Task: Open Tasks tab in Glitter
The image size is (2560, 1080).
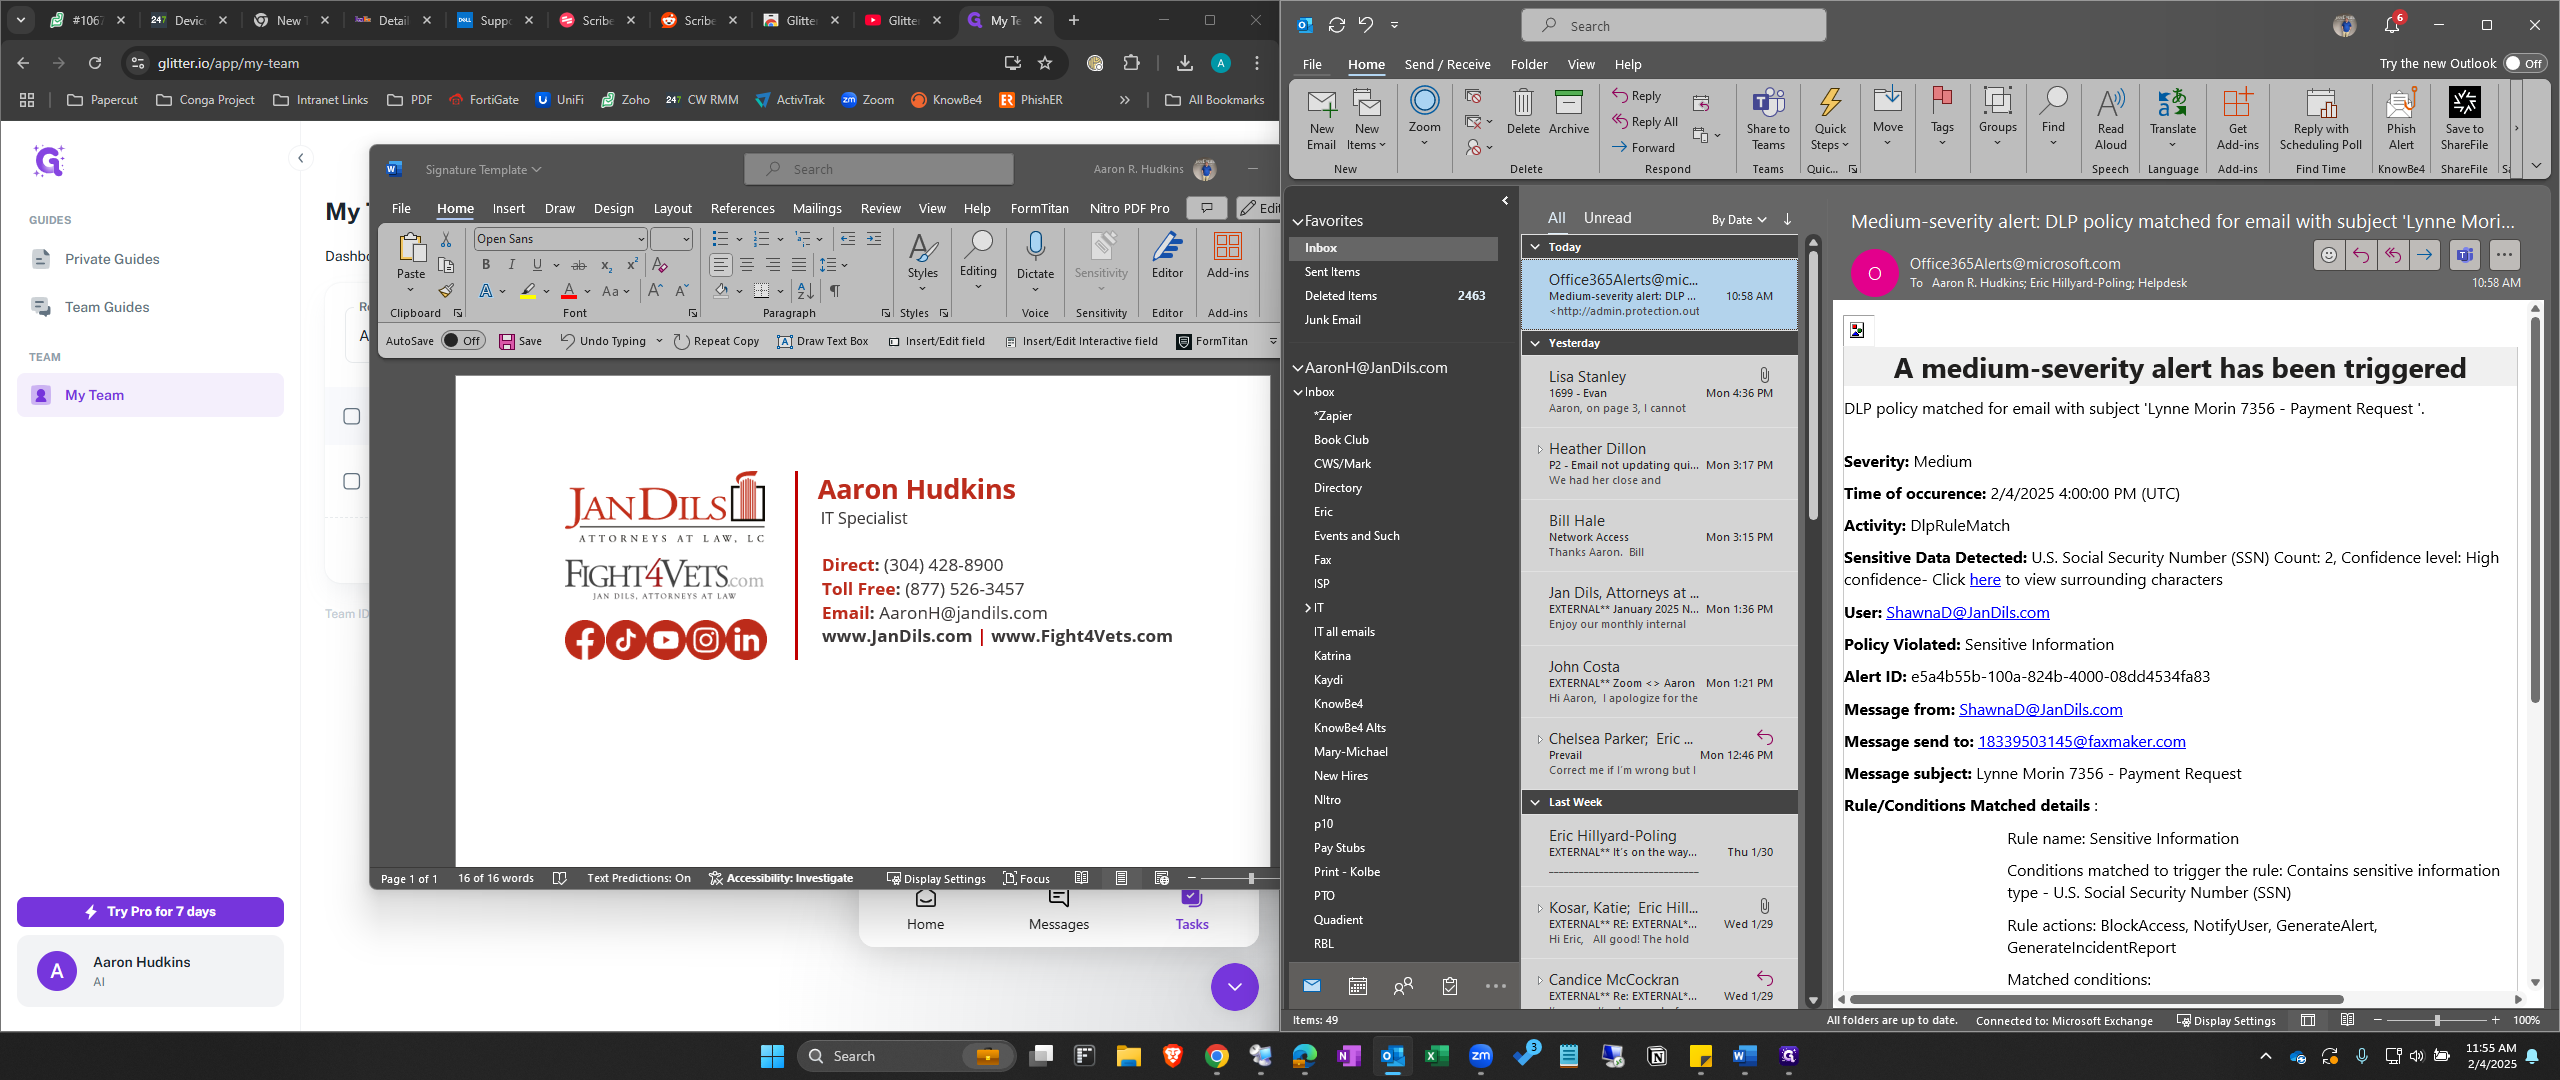Action: pos(1191,911)
